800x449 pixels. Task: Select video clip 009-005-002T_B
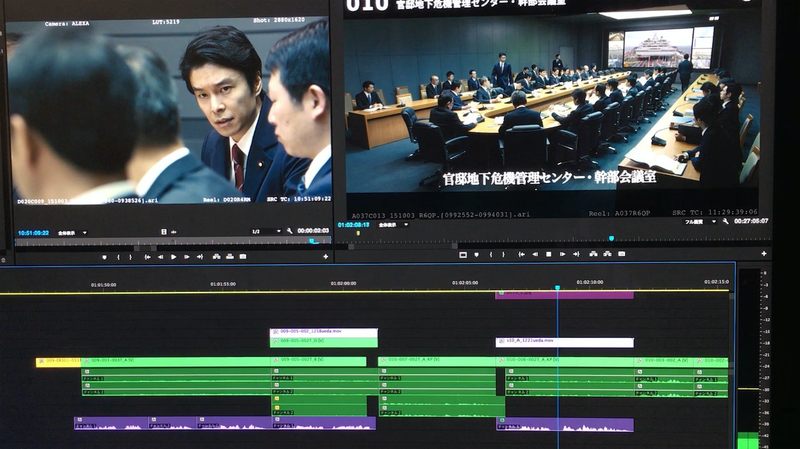318,361
